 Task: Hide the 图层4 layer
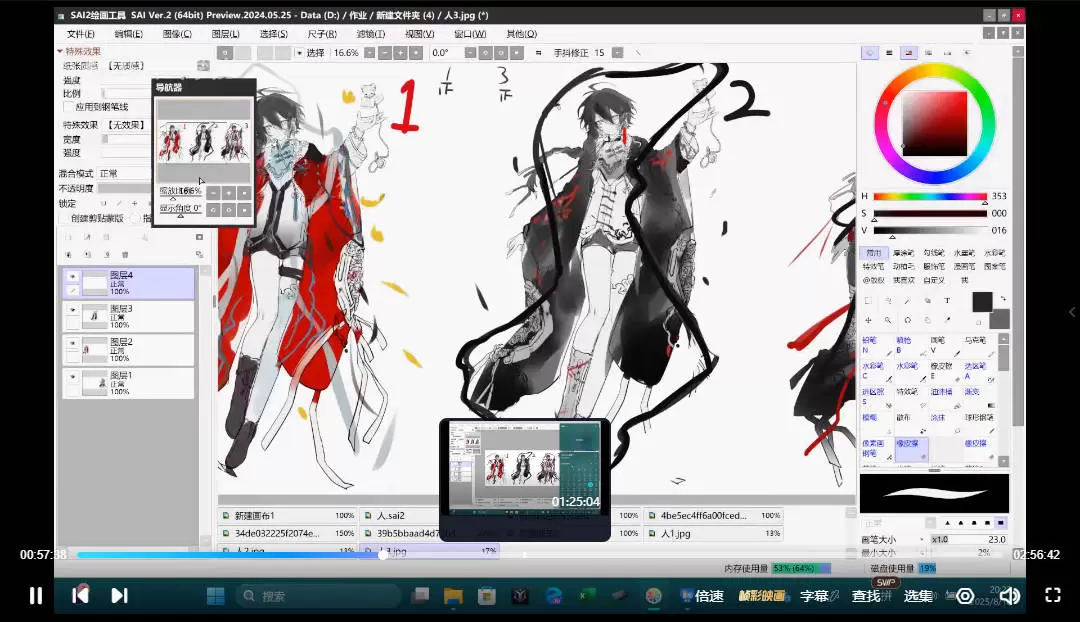point(72,277)
